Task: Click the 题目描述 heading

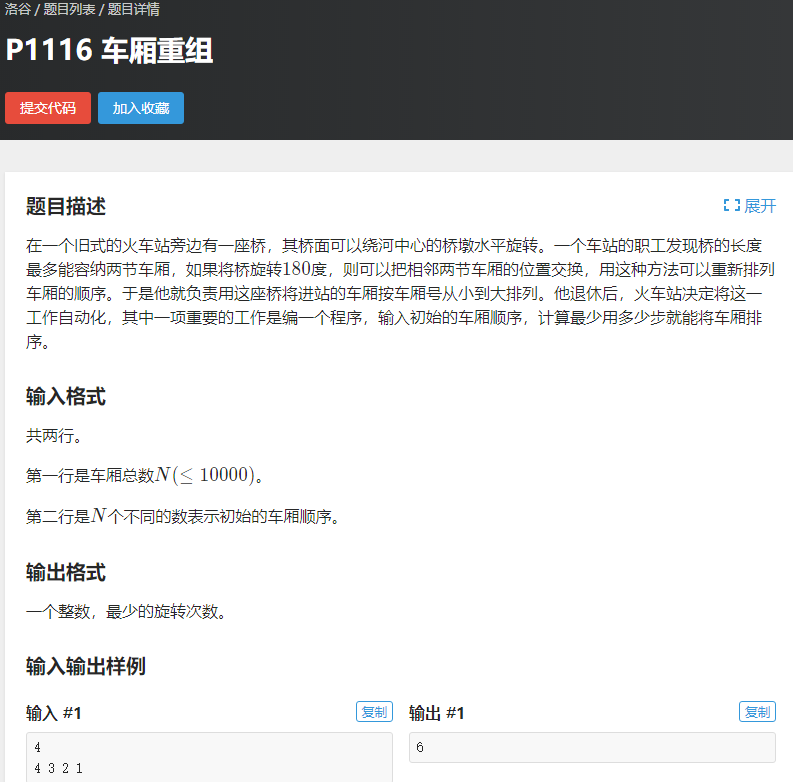Action: pyautogui.click(x=66, y=206)
